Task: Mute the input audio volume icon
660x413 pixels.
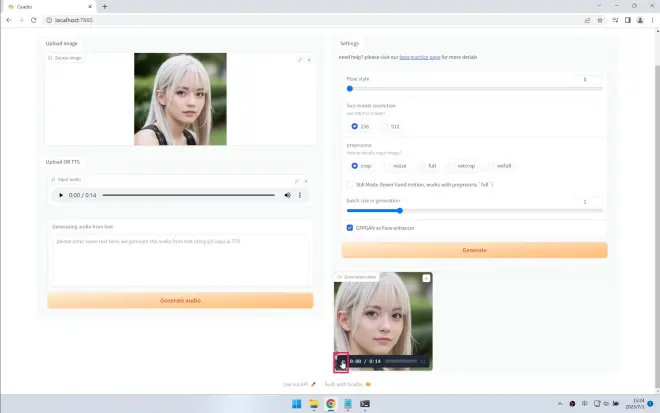Action: click(288, 195)
